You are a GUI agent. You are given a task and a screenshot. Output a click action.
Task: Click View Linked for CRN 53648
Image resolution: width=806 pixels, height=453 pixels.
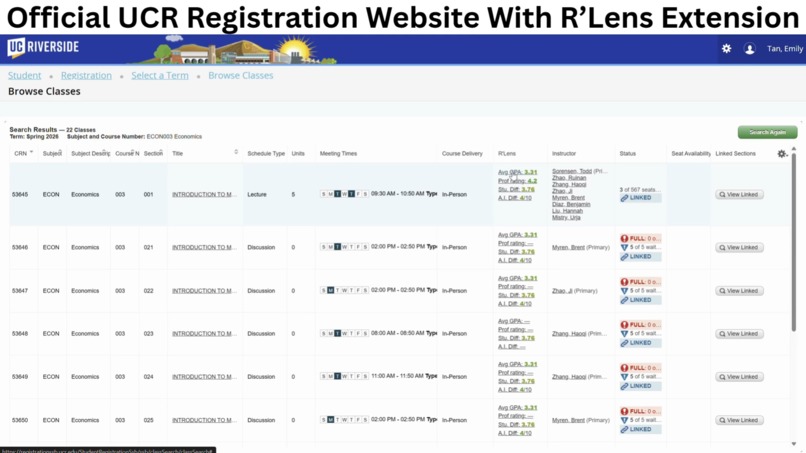(x=739, y=334)
